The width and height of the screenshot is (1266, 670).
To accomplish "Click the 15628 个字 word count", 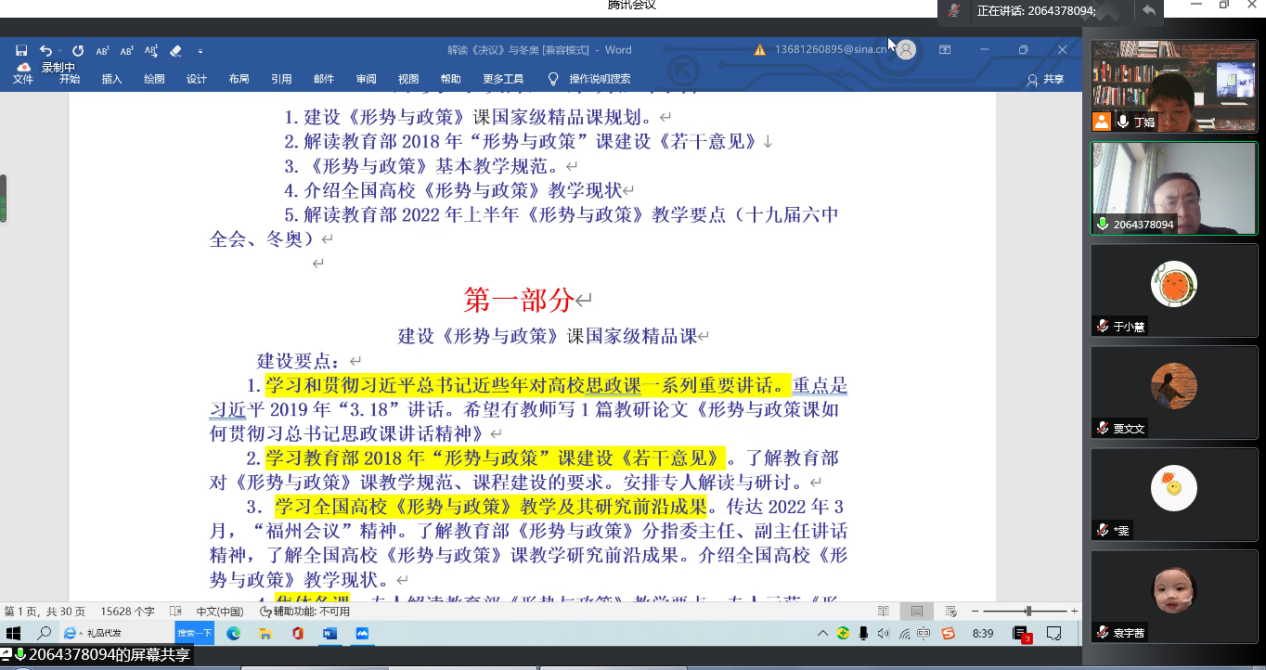I will 128,611.
